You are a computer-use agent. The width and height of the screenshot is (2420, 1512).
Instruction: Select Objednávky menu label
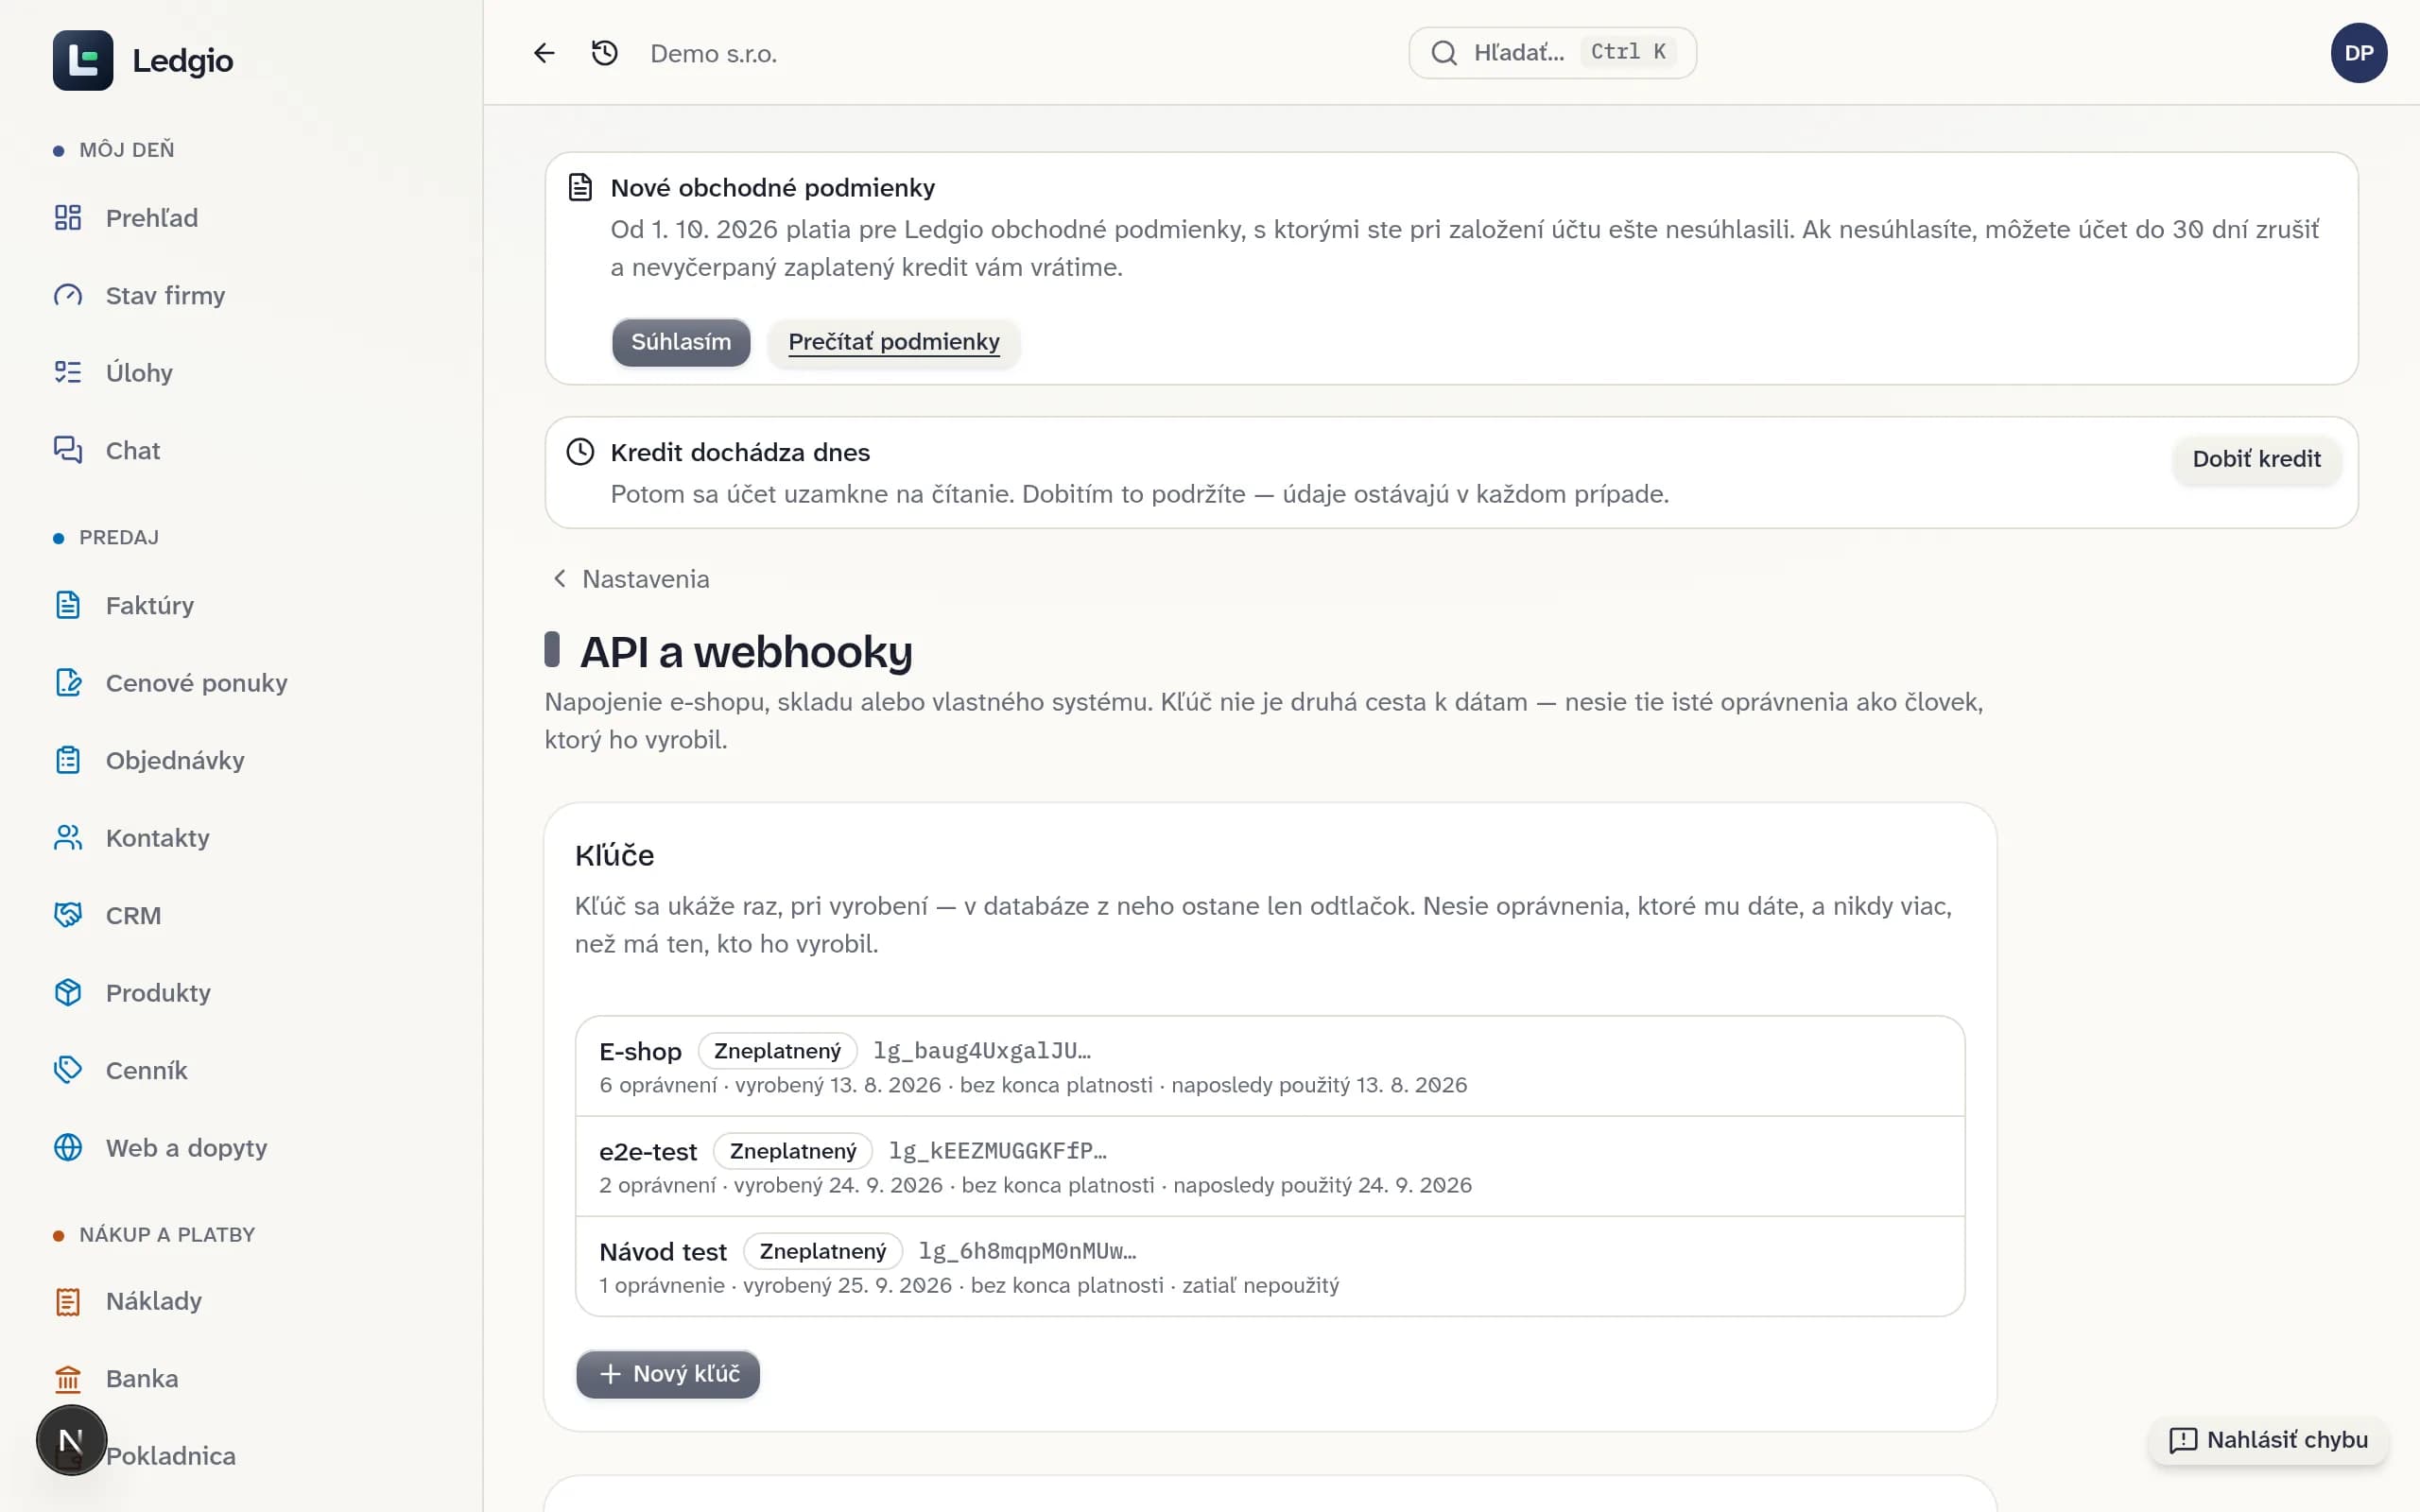pos(175,760)
